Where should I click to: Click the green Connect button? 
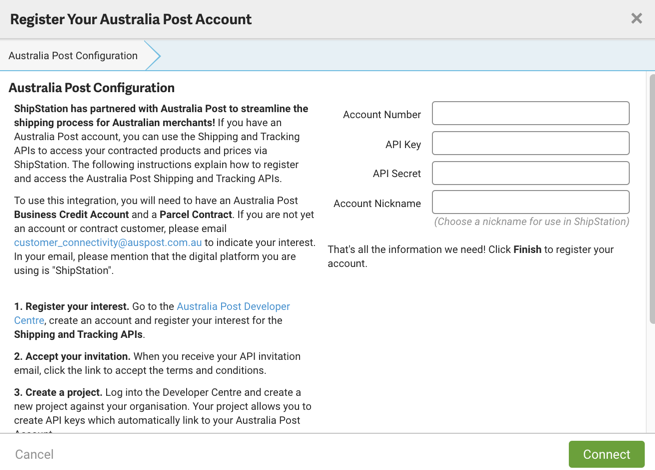tap(607, 454)
